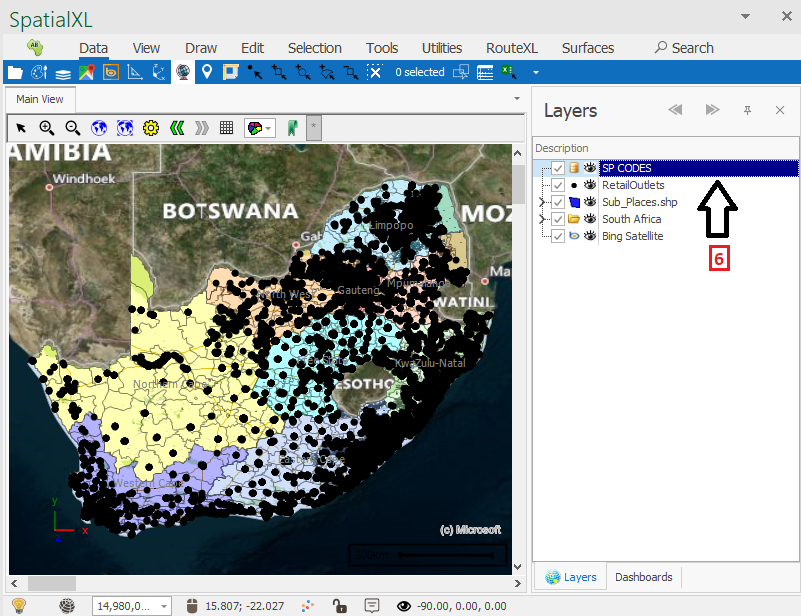Expand the Sub_Places.shp layer node
Viewport: 801px width, 616px height.
coord(542,202)
